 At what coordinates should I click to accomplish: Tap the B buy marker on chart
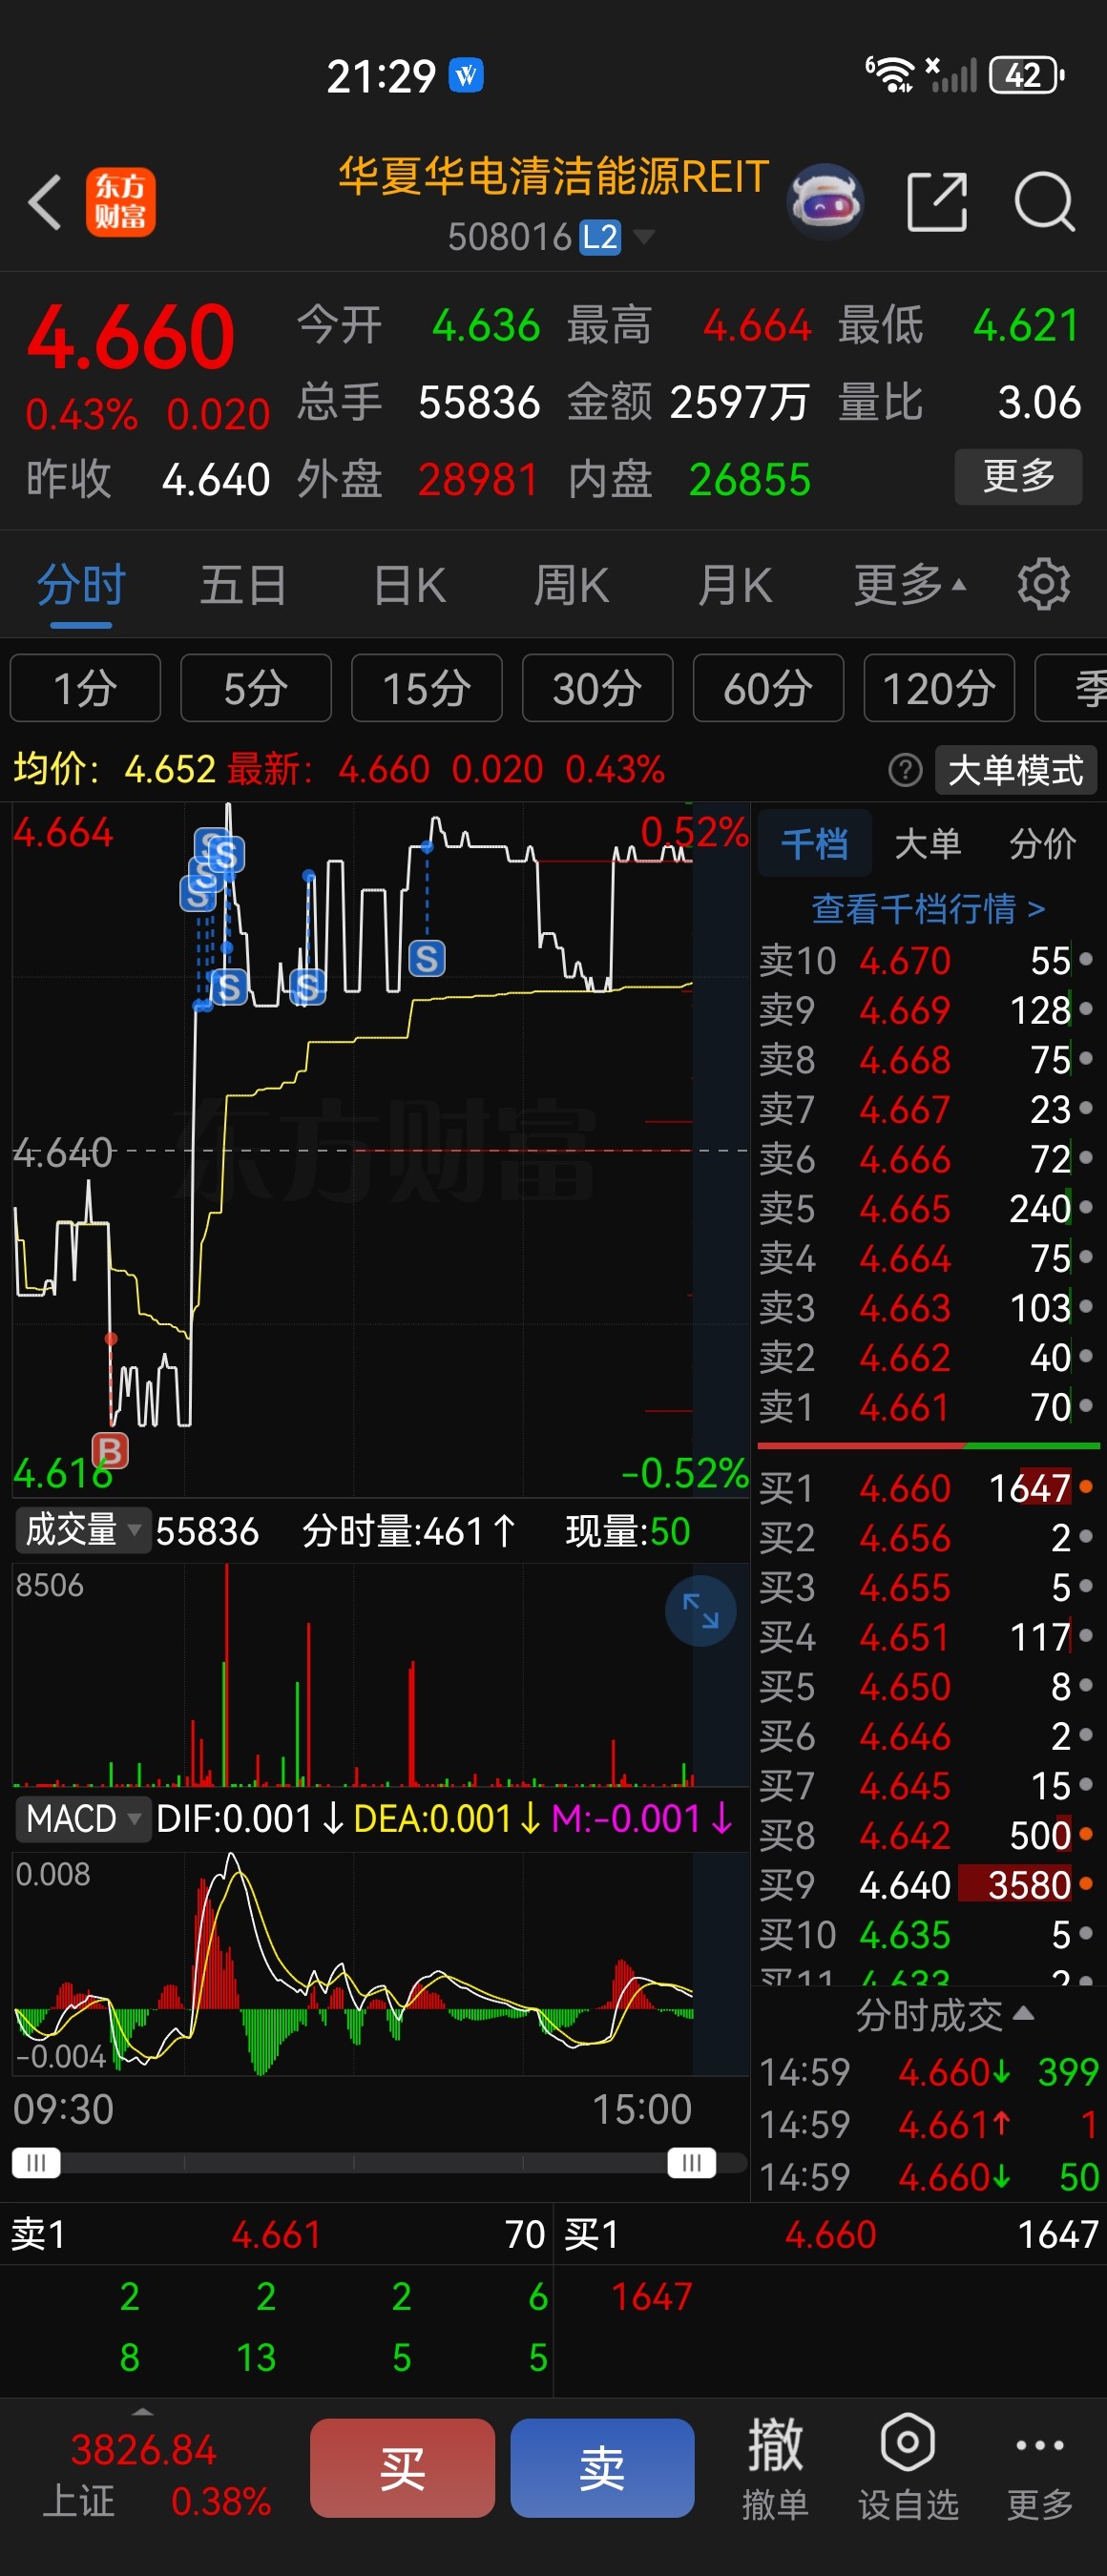tap(110, 1449)
